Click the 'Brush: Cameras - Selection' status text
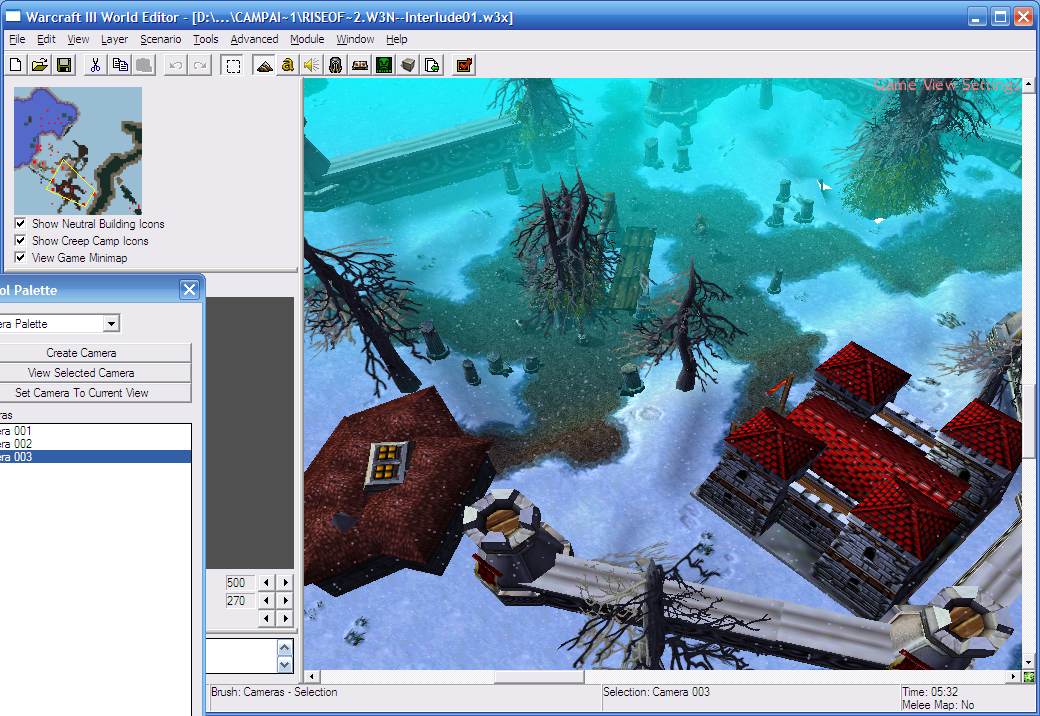This screenshot has height=716, width=1040. coord(274,691)
